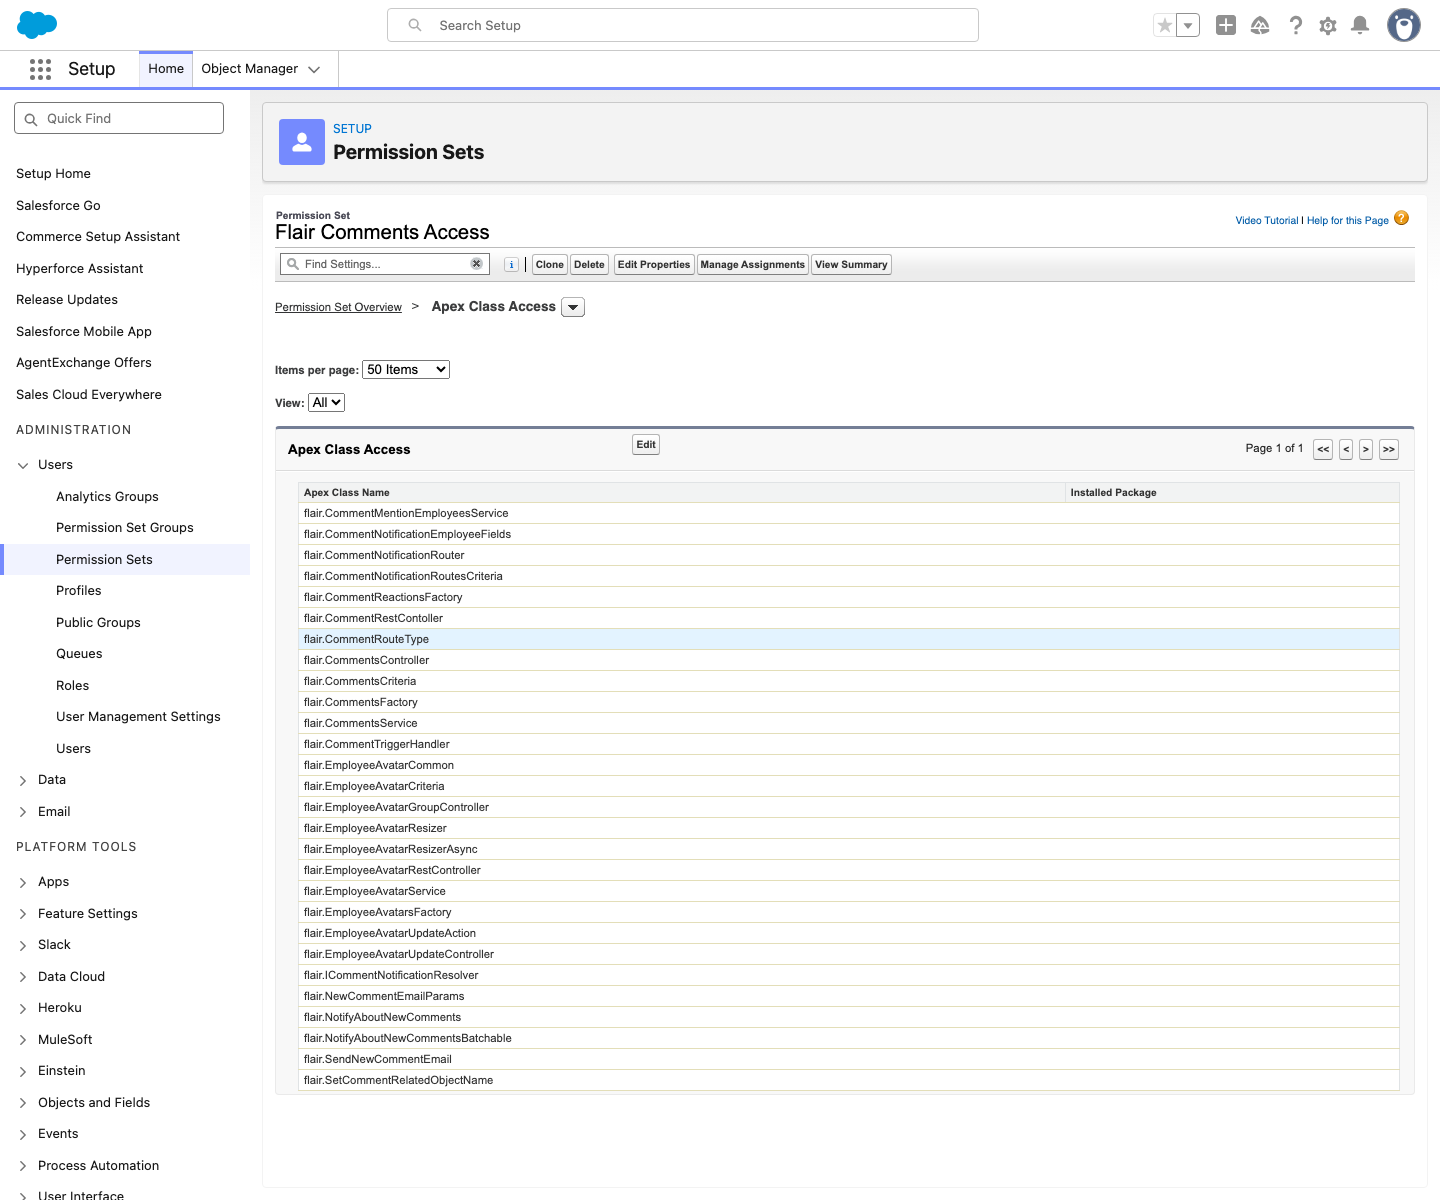Jump to the last page of results
Image resolution: width=1440 pixels, height=1200 pixels.
point(1389,449)
